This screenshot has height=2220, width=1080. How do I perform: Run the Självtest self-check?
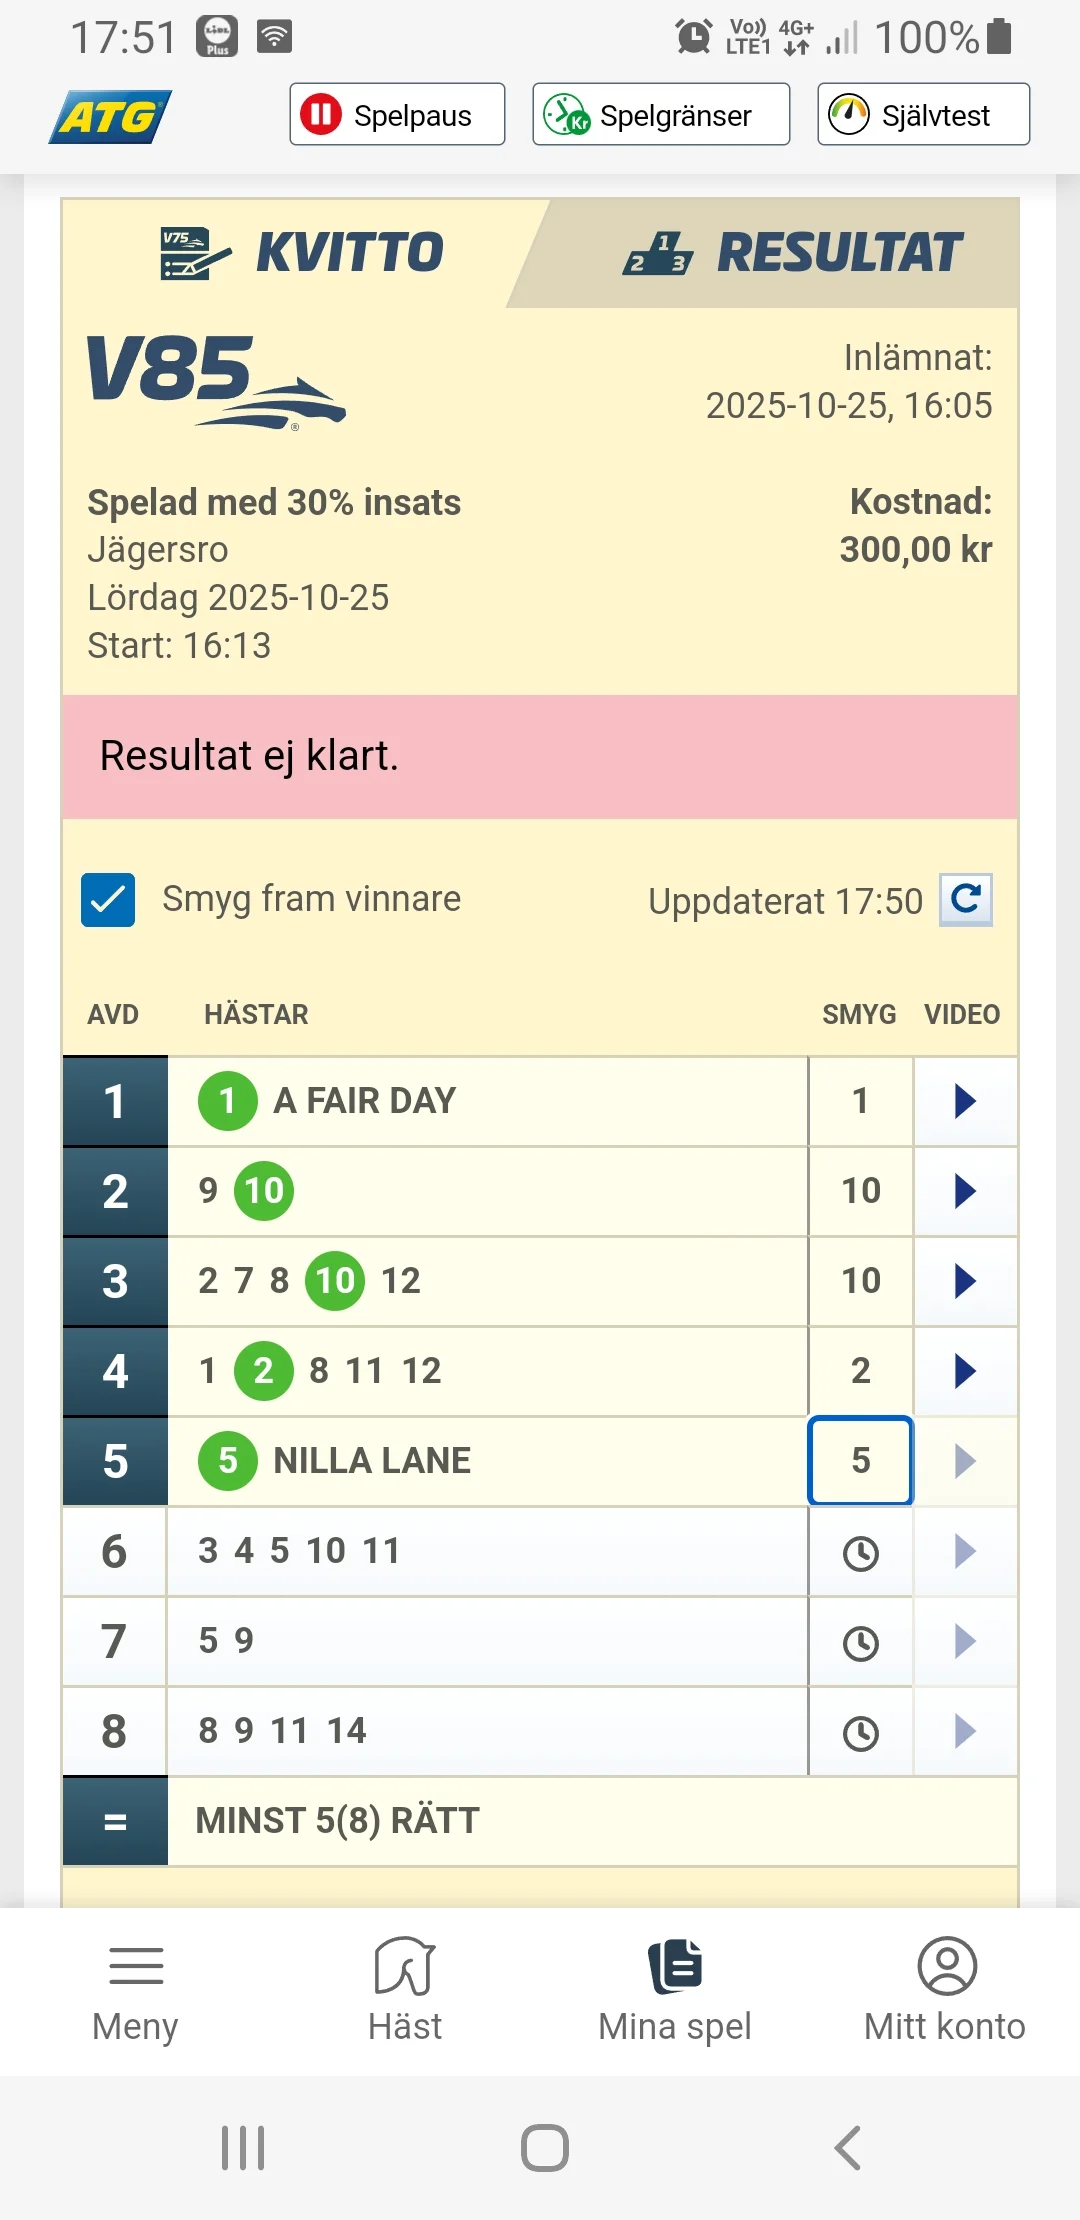pyautogui.click(x=921, y=114)
